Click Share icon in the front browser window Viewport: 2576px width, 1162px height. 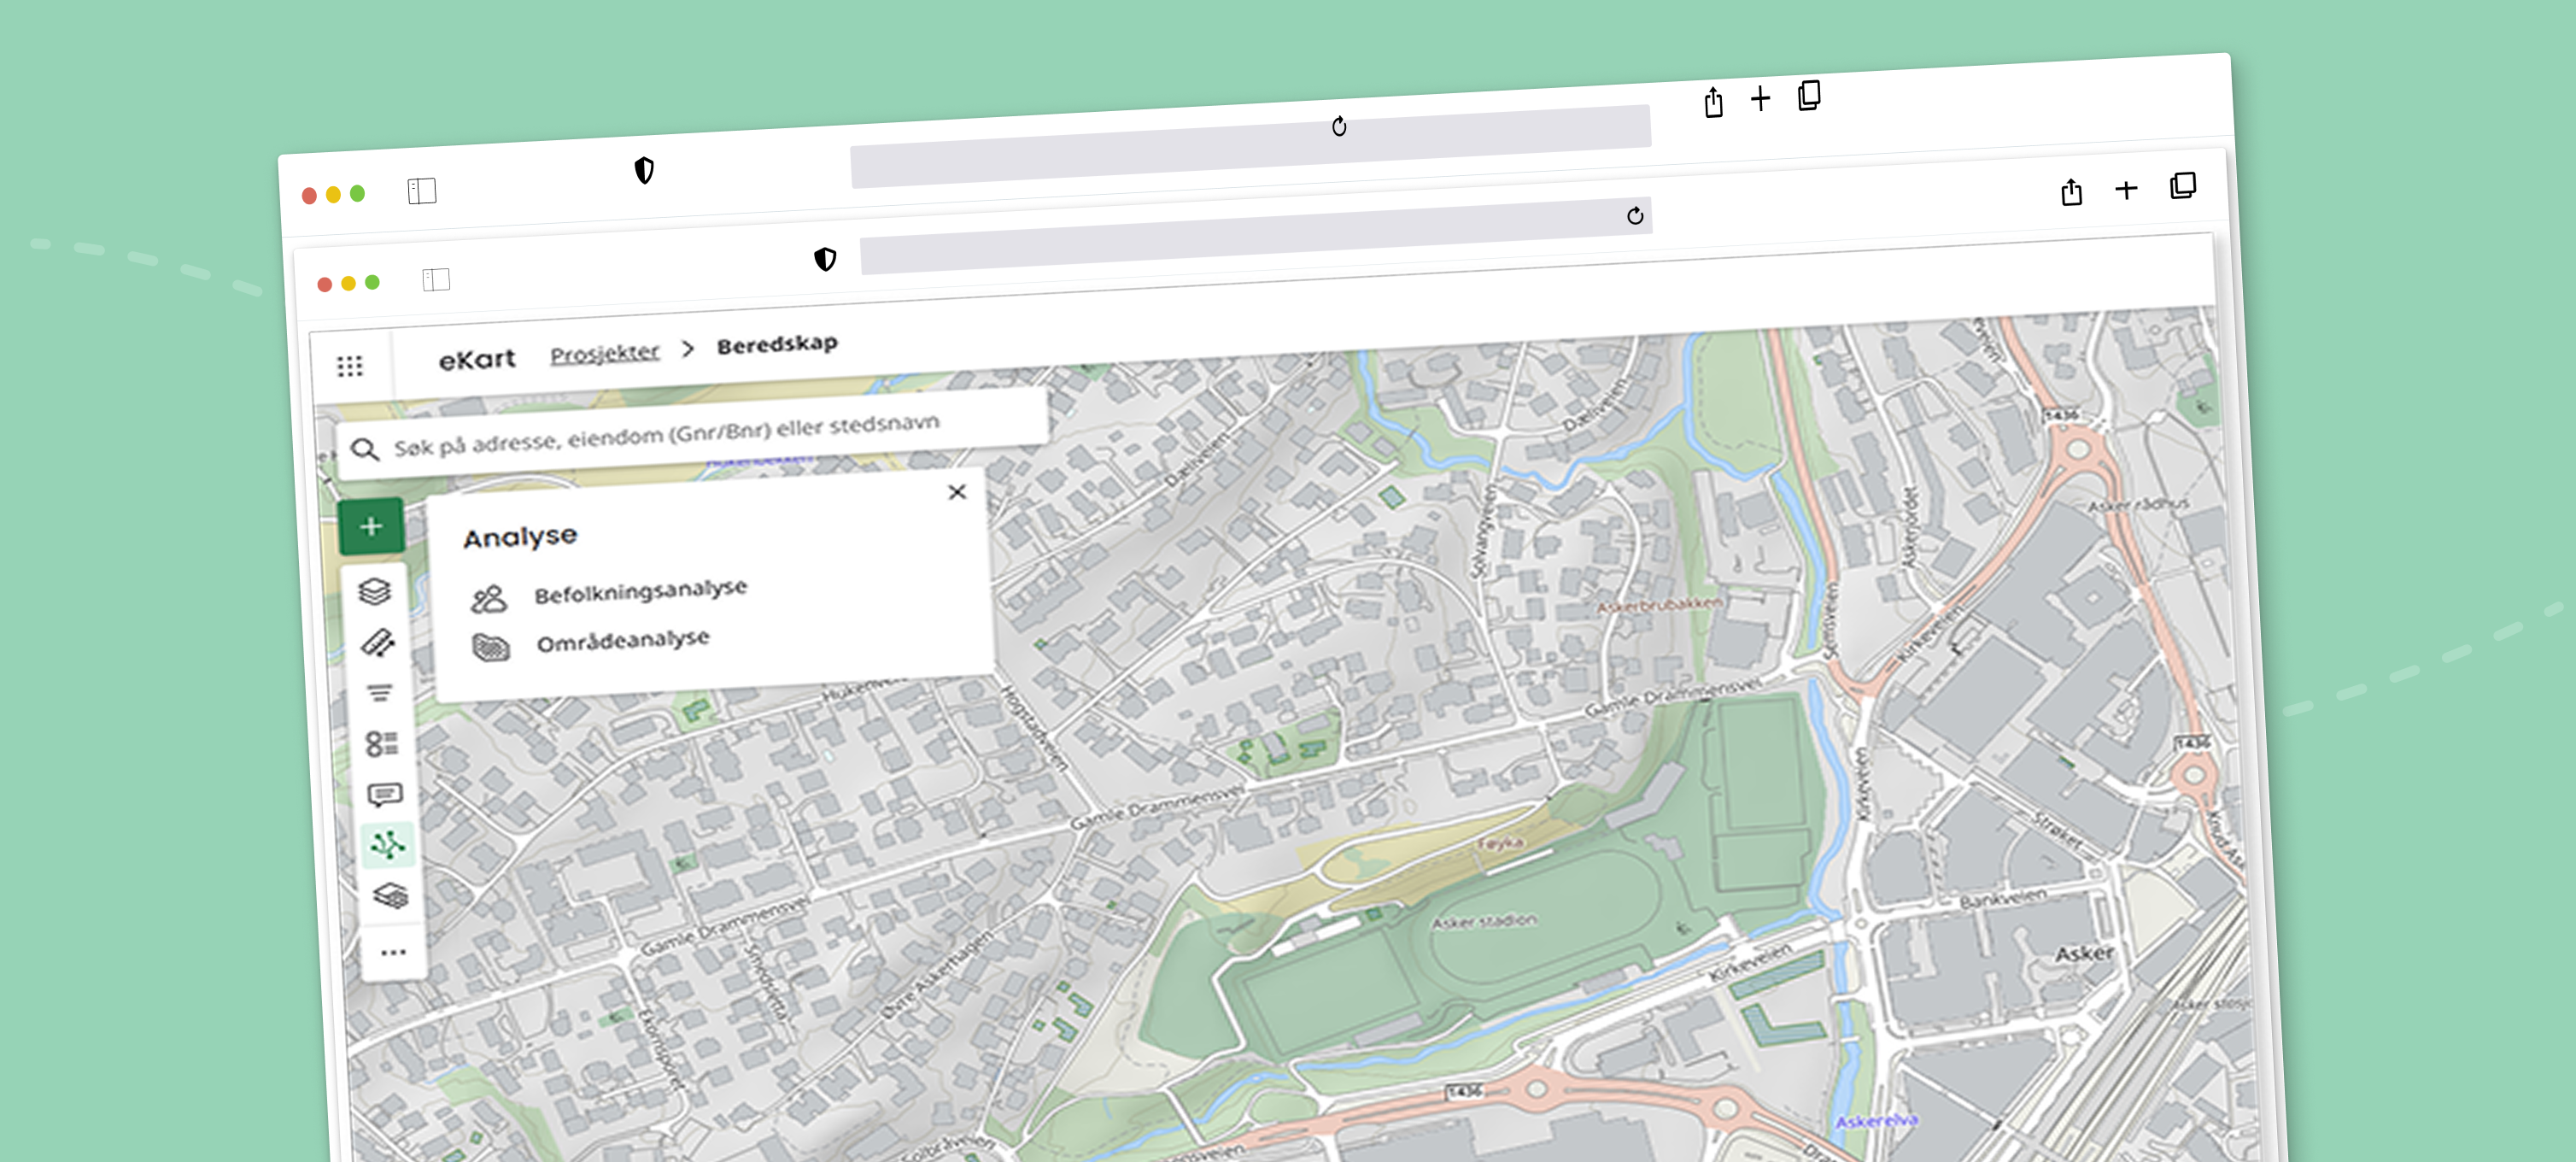(2071, 191)
